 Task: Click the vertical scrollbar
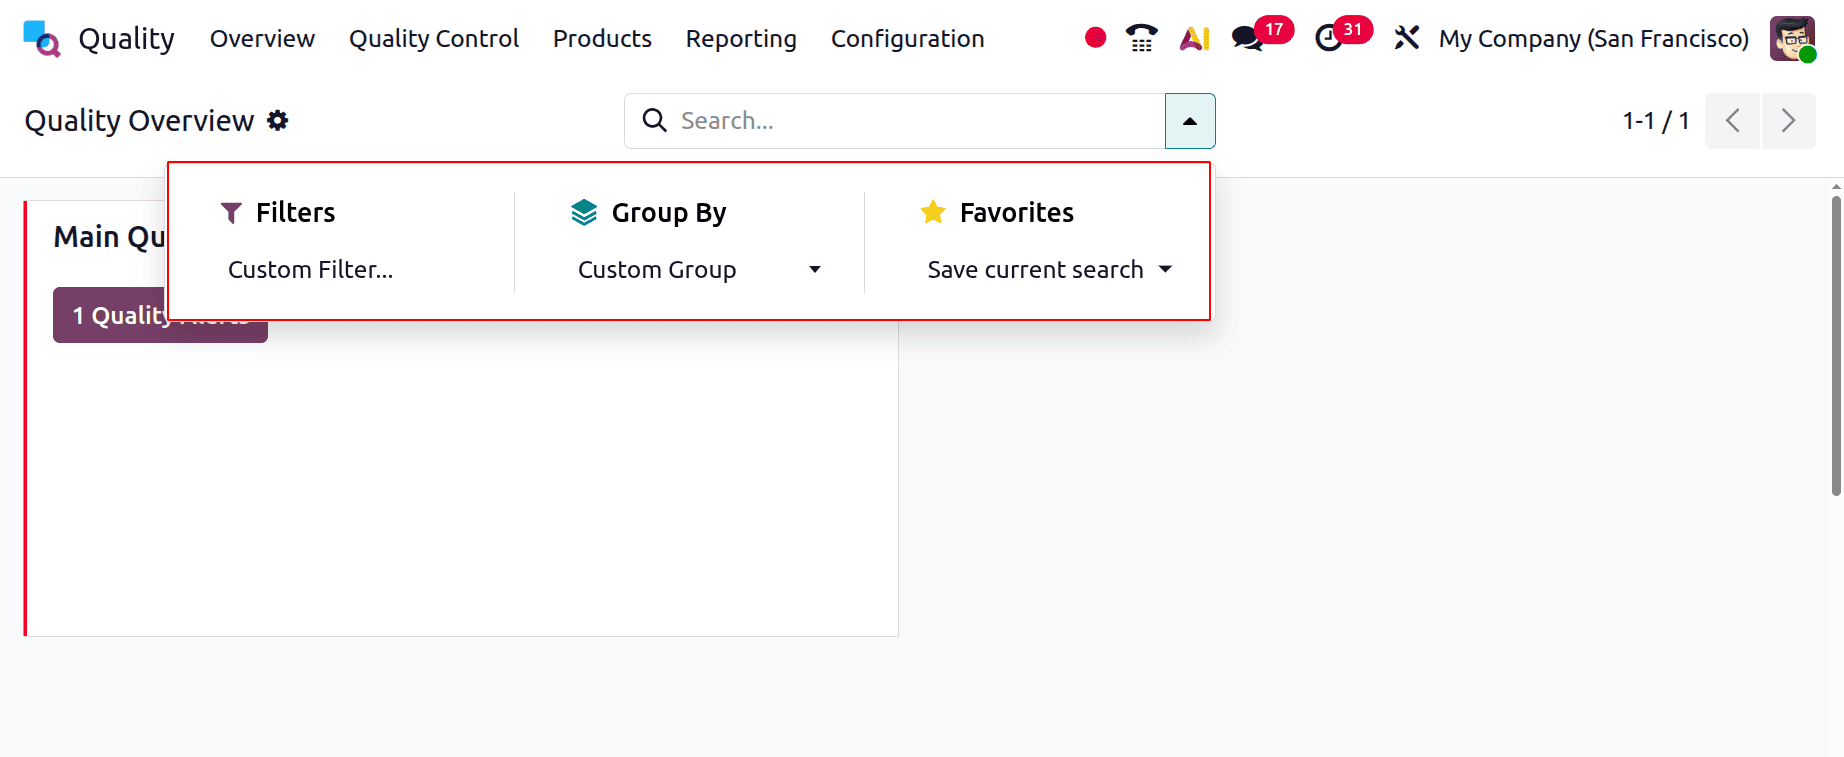(1836, 346)
